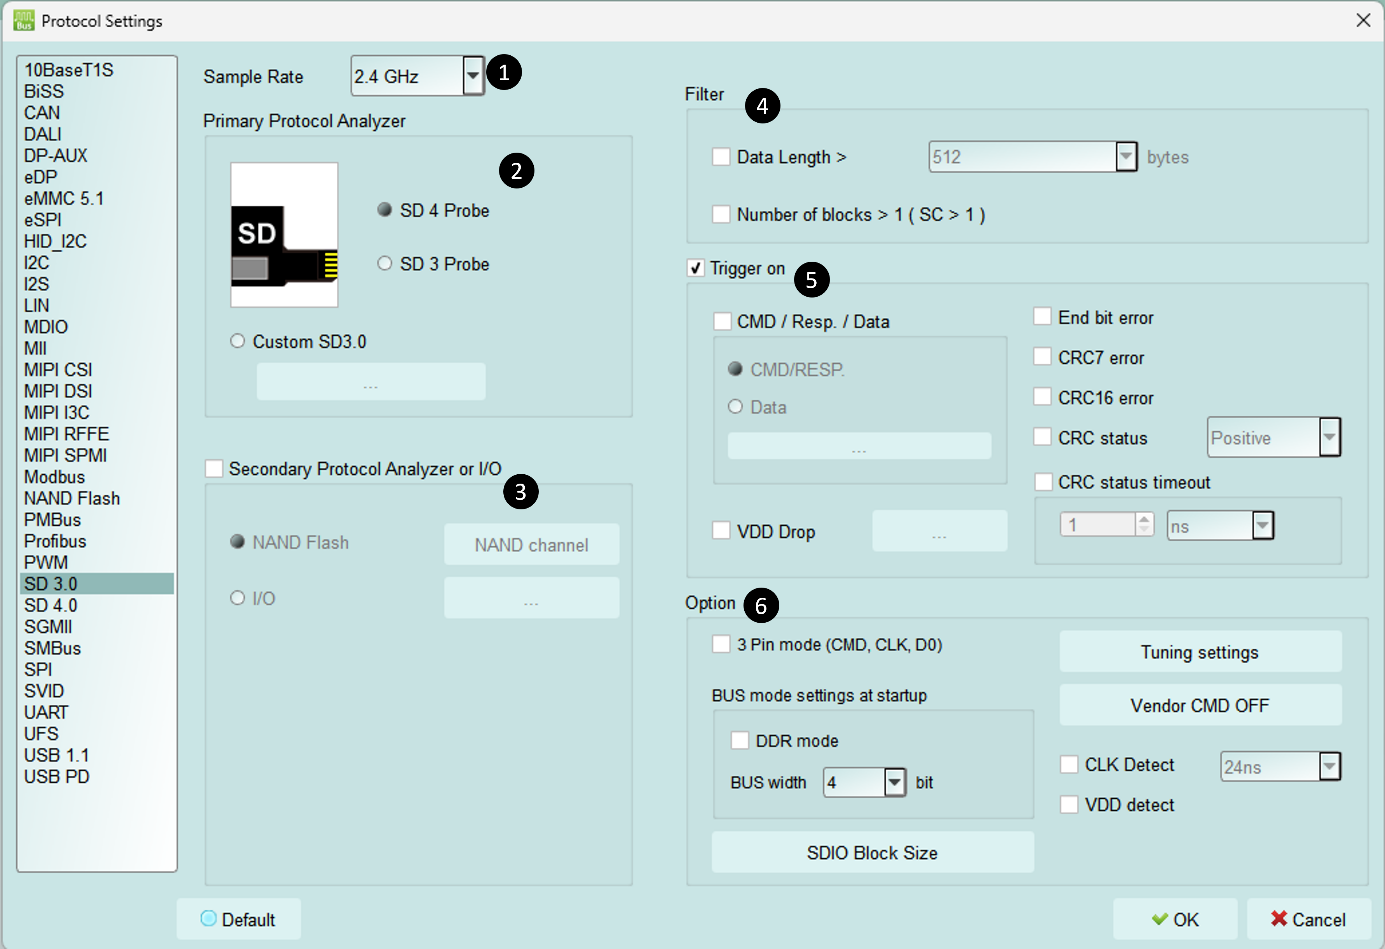Cancel the protocol settings dialog
Screen dimensions: 1385x949
pyautogui.click(x=1308, y=919)
